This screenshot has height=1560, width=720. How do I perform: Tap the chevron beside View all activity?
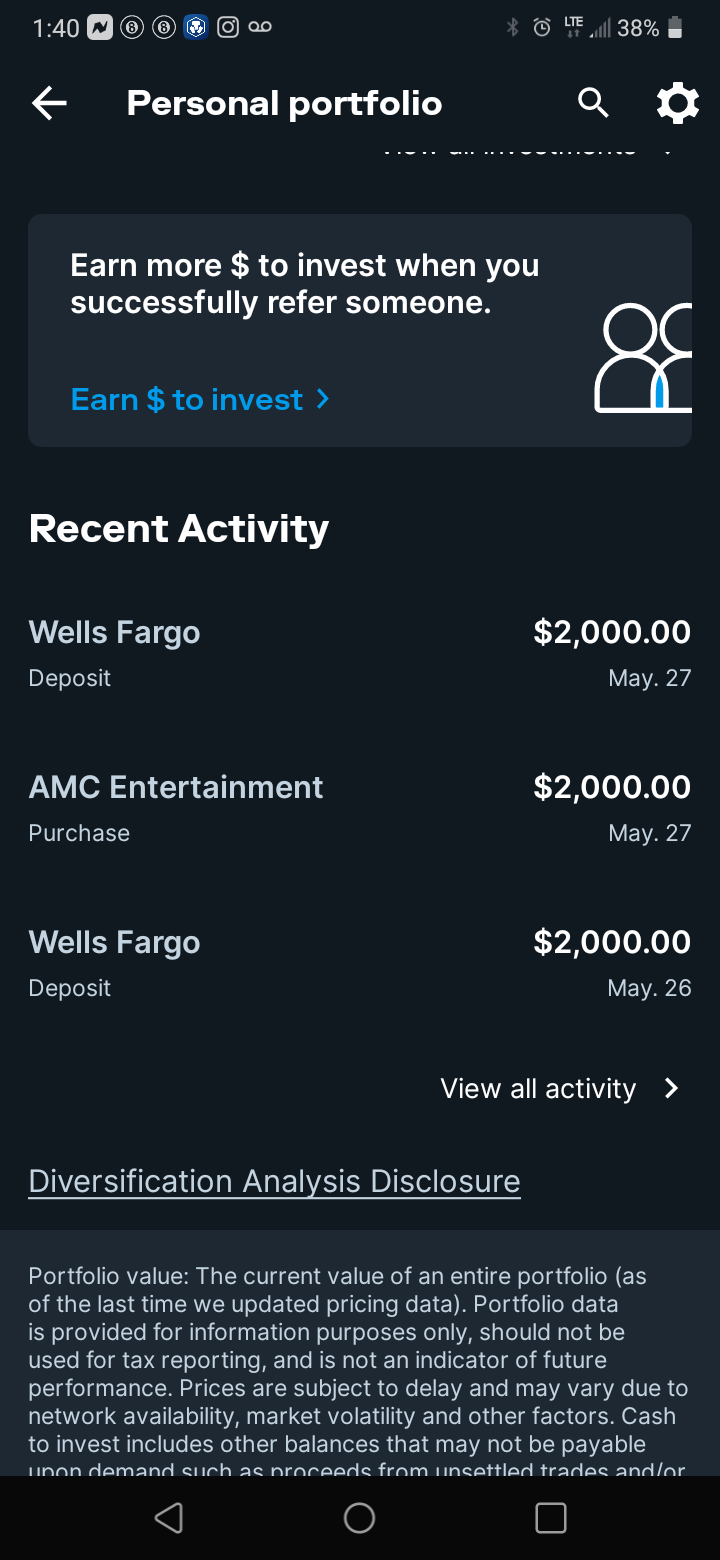point(672,1088)
